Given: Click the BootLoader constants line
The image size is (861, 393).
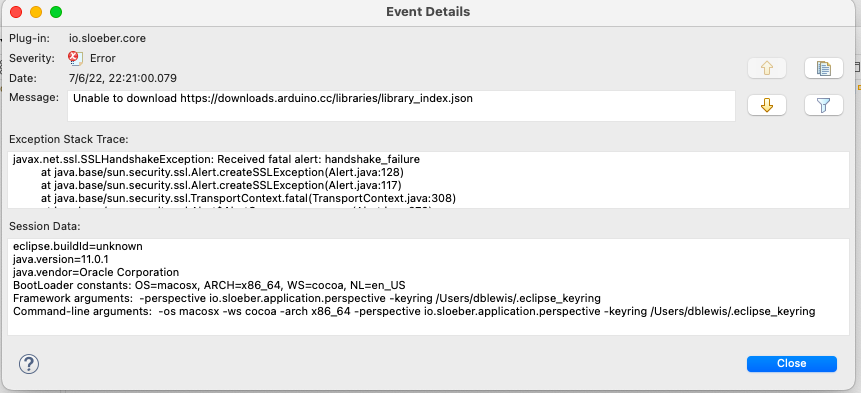Looking at the screenshot, I should pyautogui.click(x=209, y=285).
